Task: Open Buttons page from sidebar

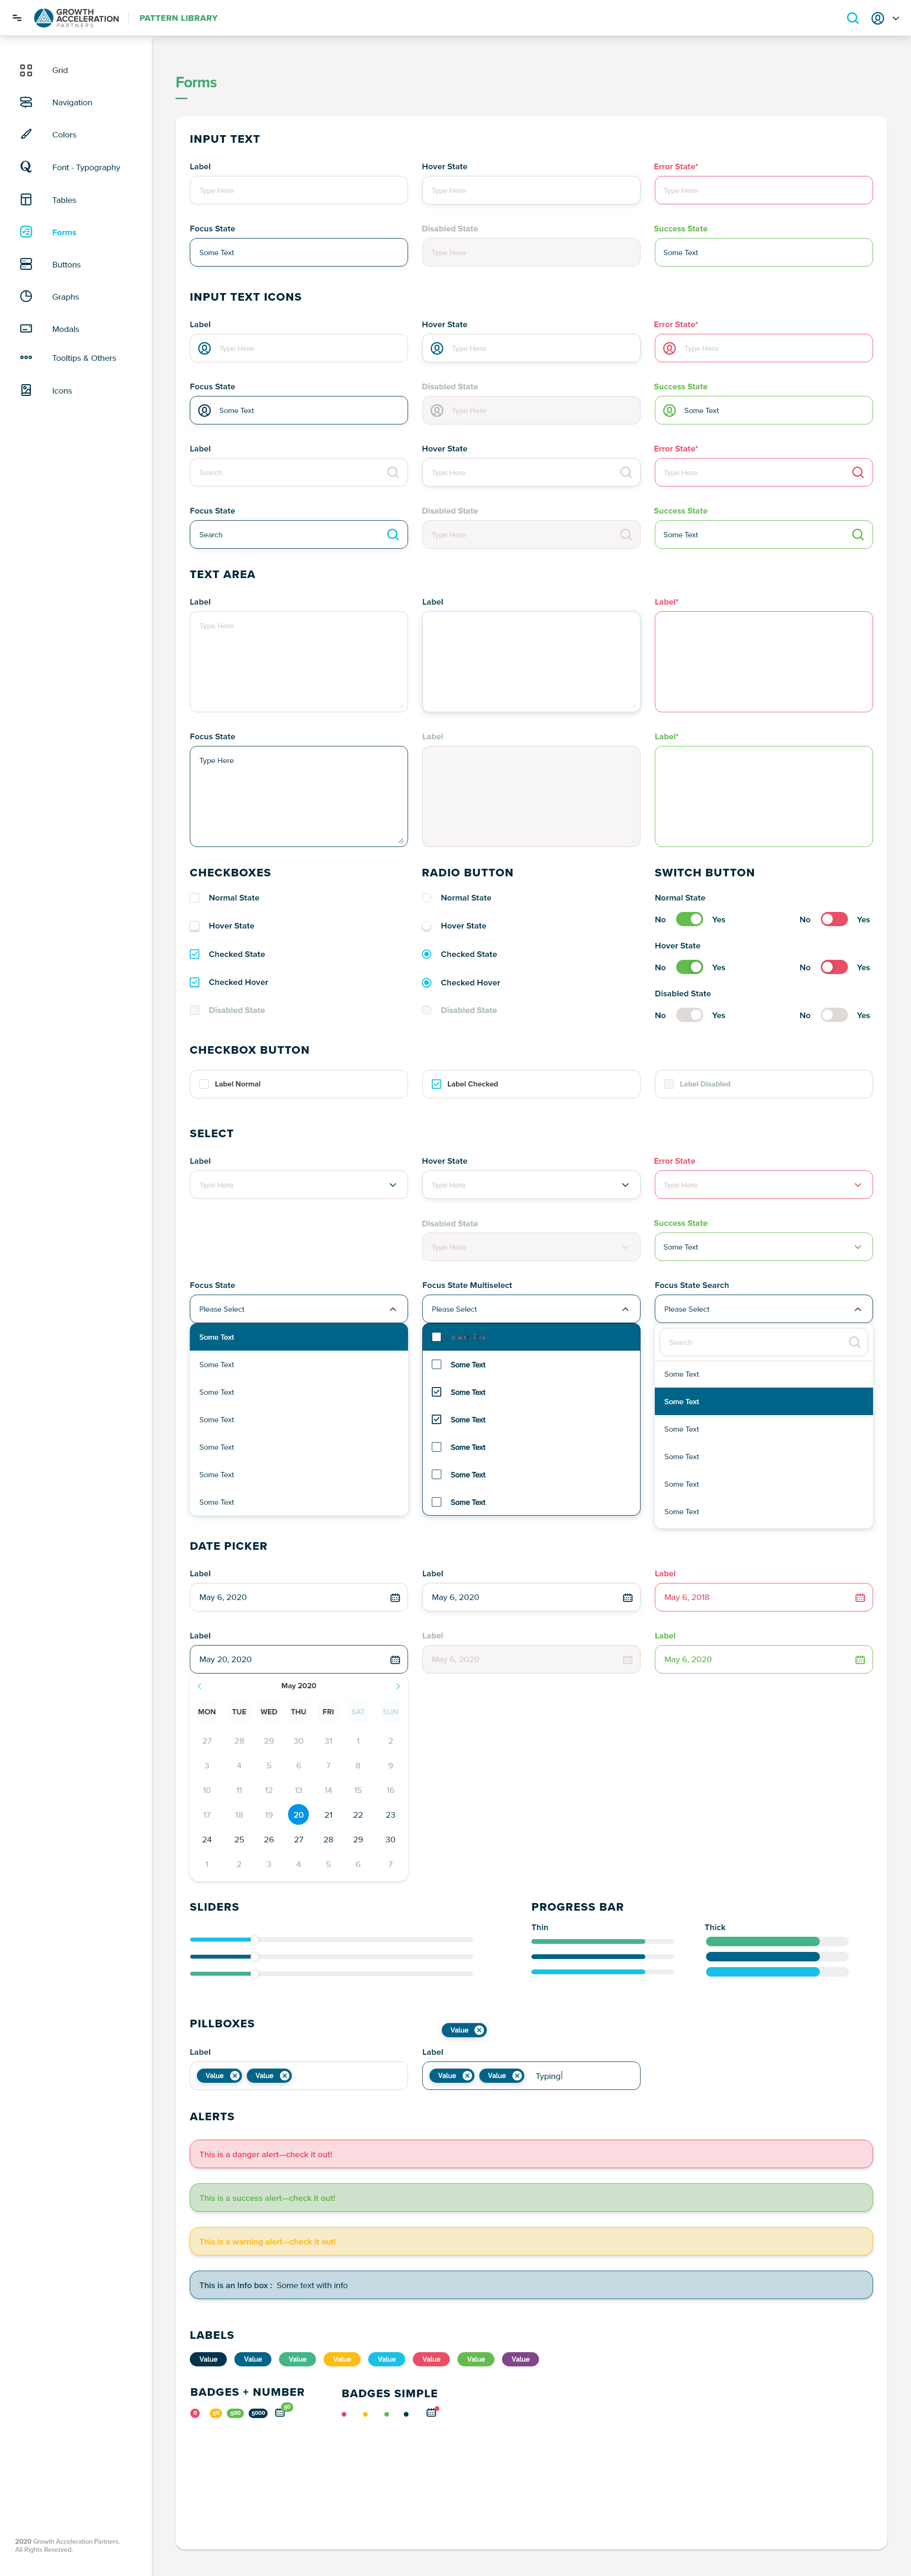Action: (66, 265)
